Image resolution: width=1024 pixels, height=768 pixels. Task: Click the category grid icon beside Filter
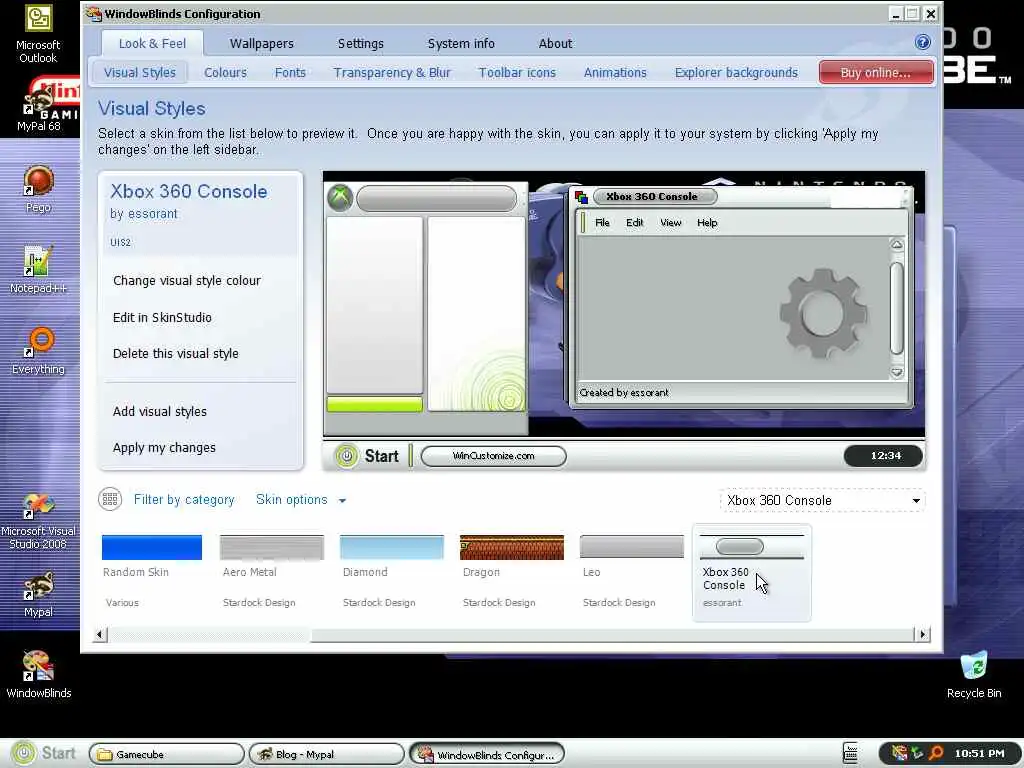110,500
